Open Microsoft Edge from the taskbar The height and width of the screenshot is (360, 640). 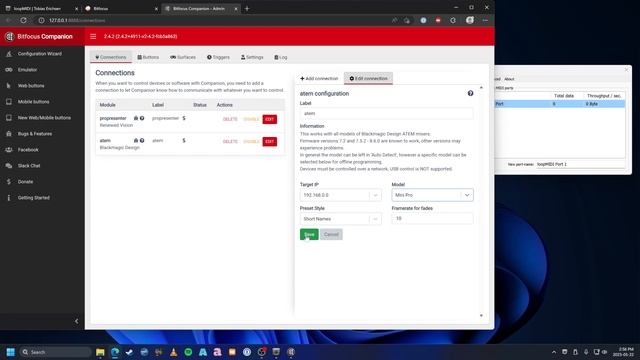pyautogui.click(x=115, y=352)
